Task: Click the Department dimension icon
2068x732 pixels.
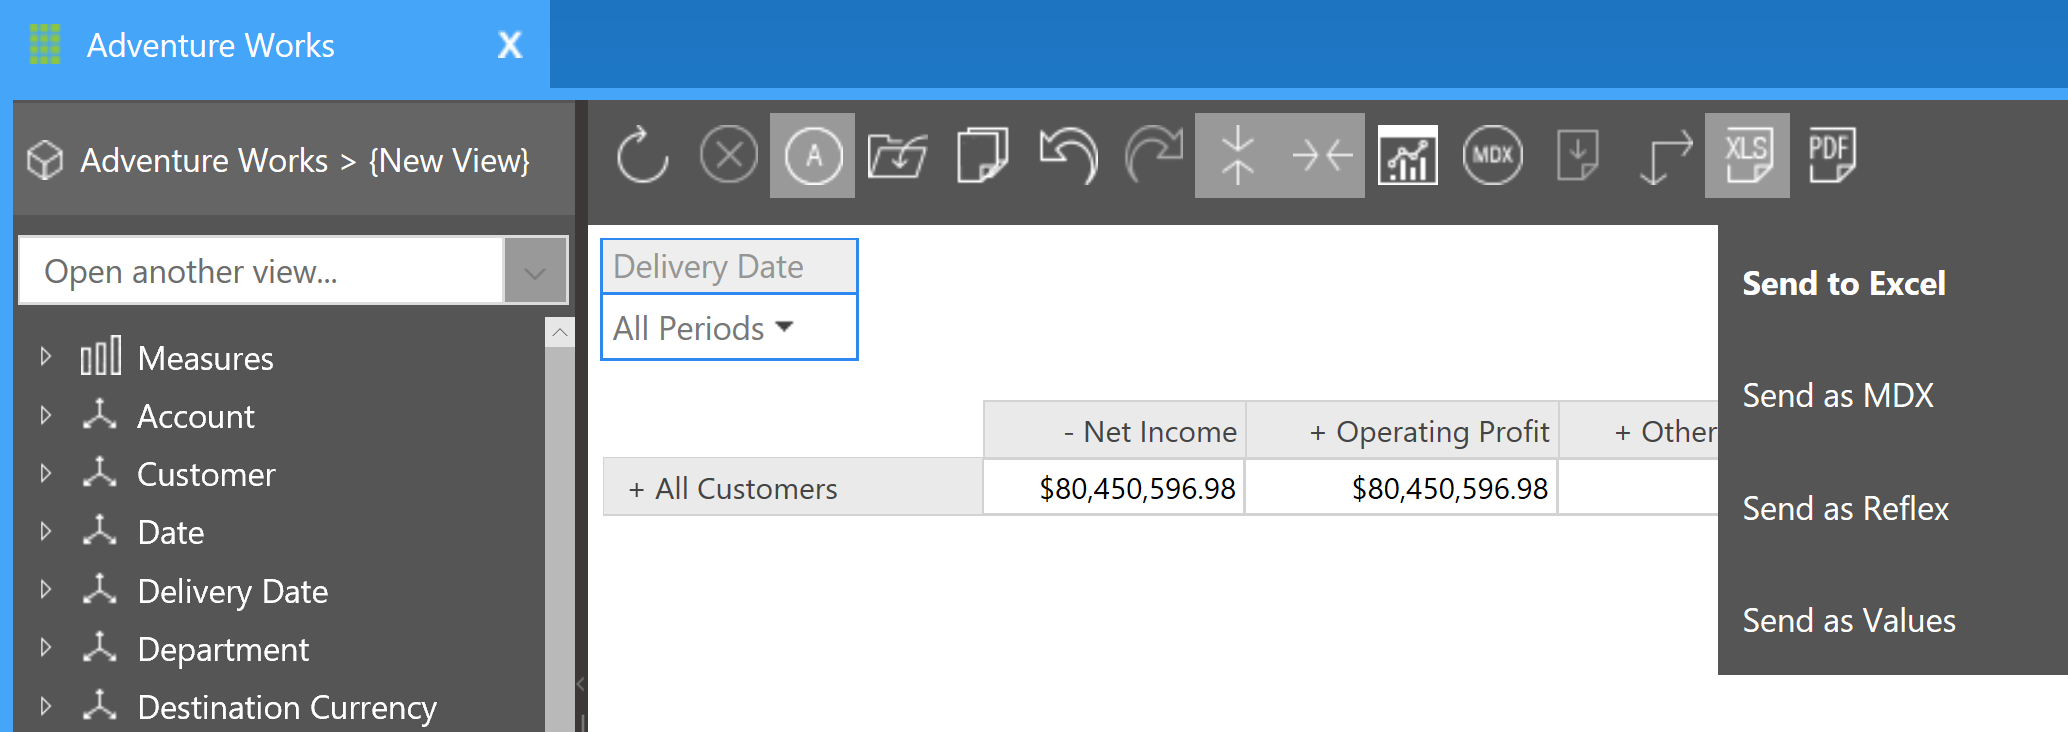Action: point(100,647)
